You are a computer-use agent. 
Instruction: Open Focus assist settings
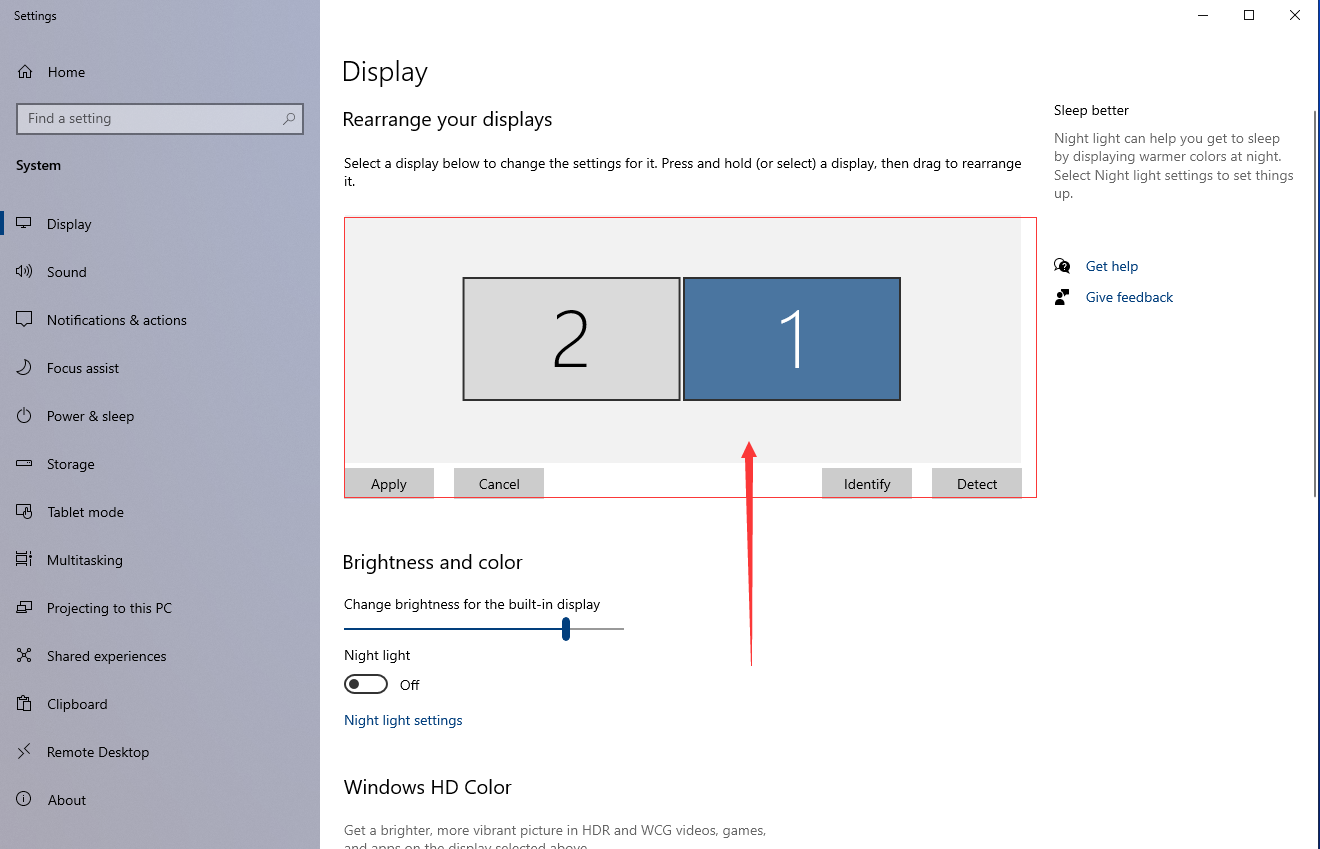click(83, 368)
